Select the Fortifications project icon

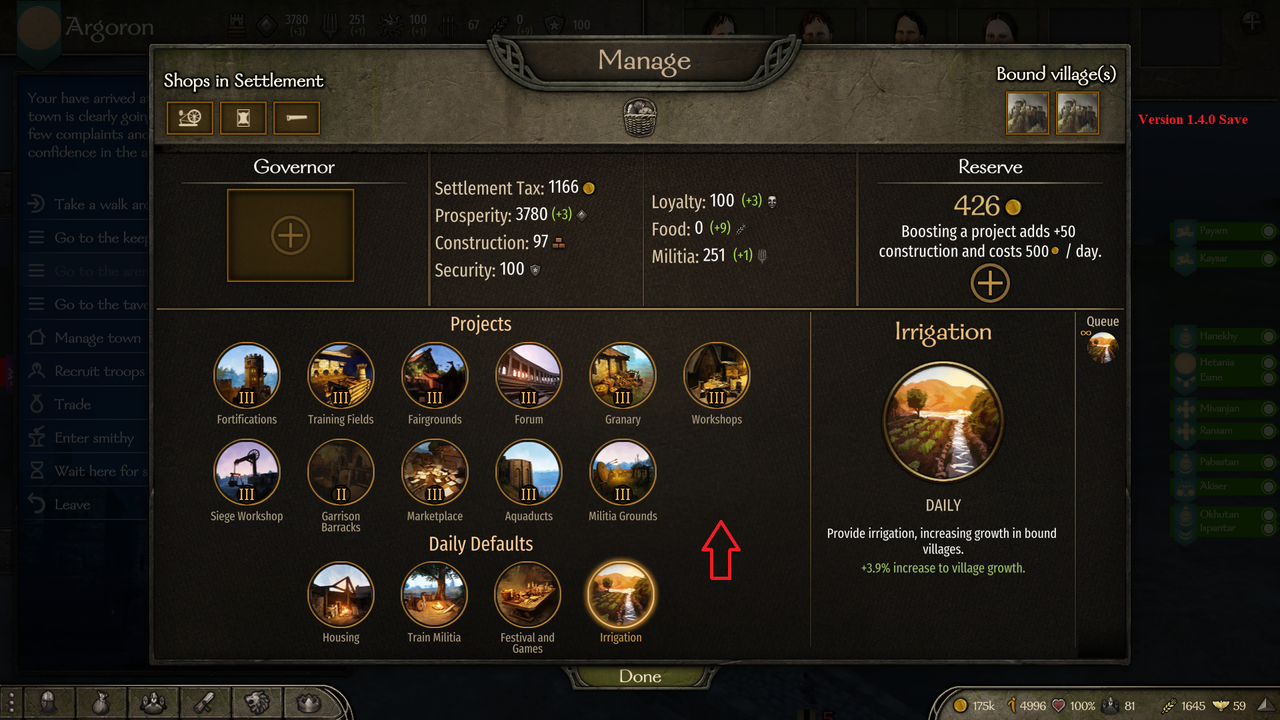coord(247,376)
